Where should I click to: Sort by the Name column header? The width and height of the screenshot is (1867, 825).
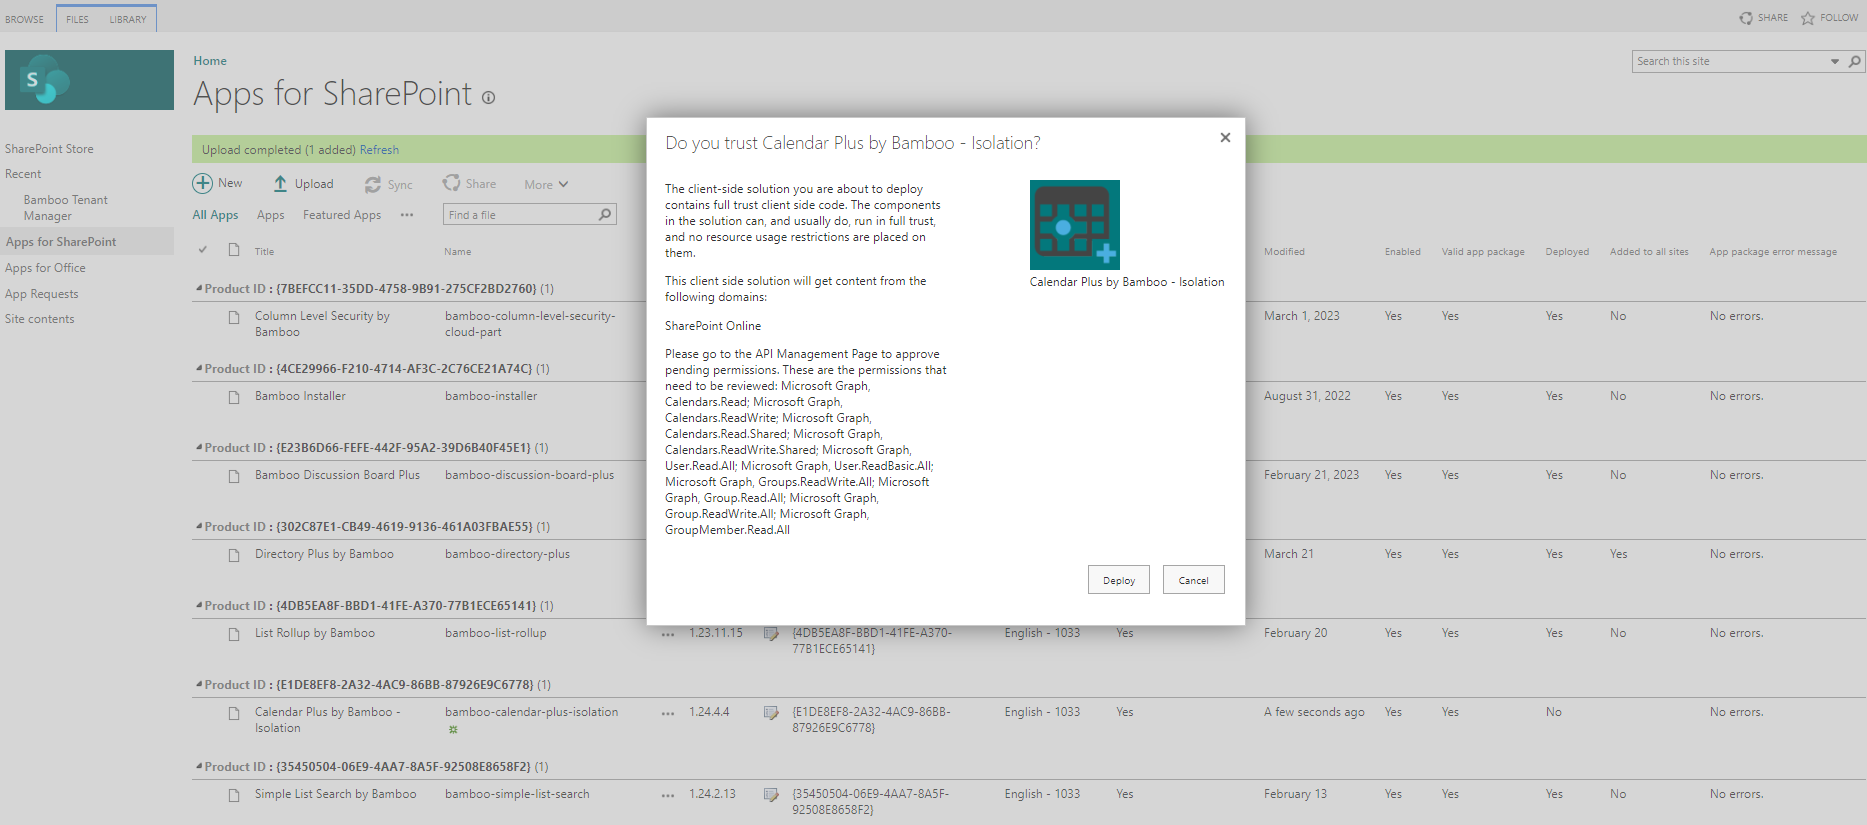(x=458, y=252)
